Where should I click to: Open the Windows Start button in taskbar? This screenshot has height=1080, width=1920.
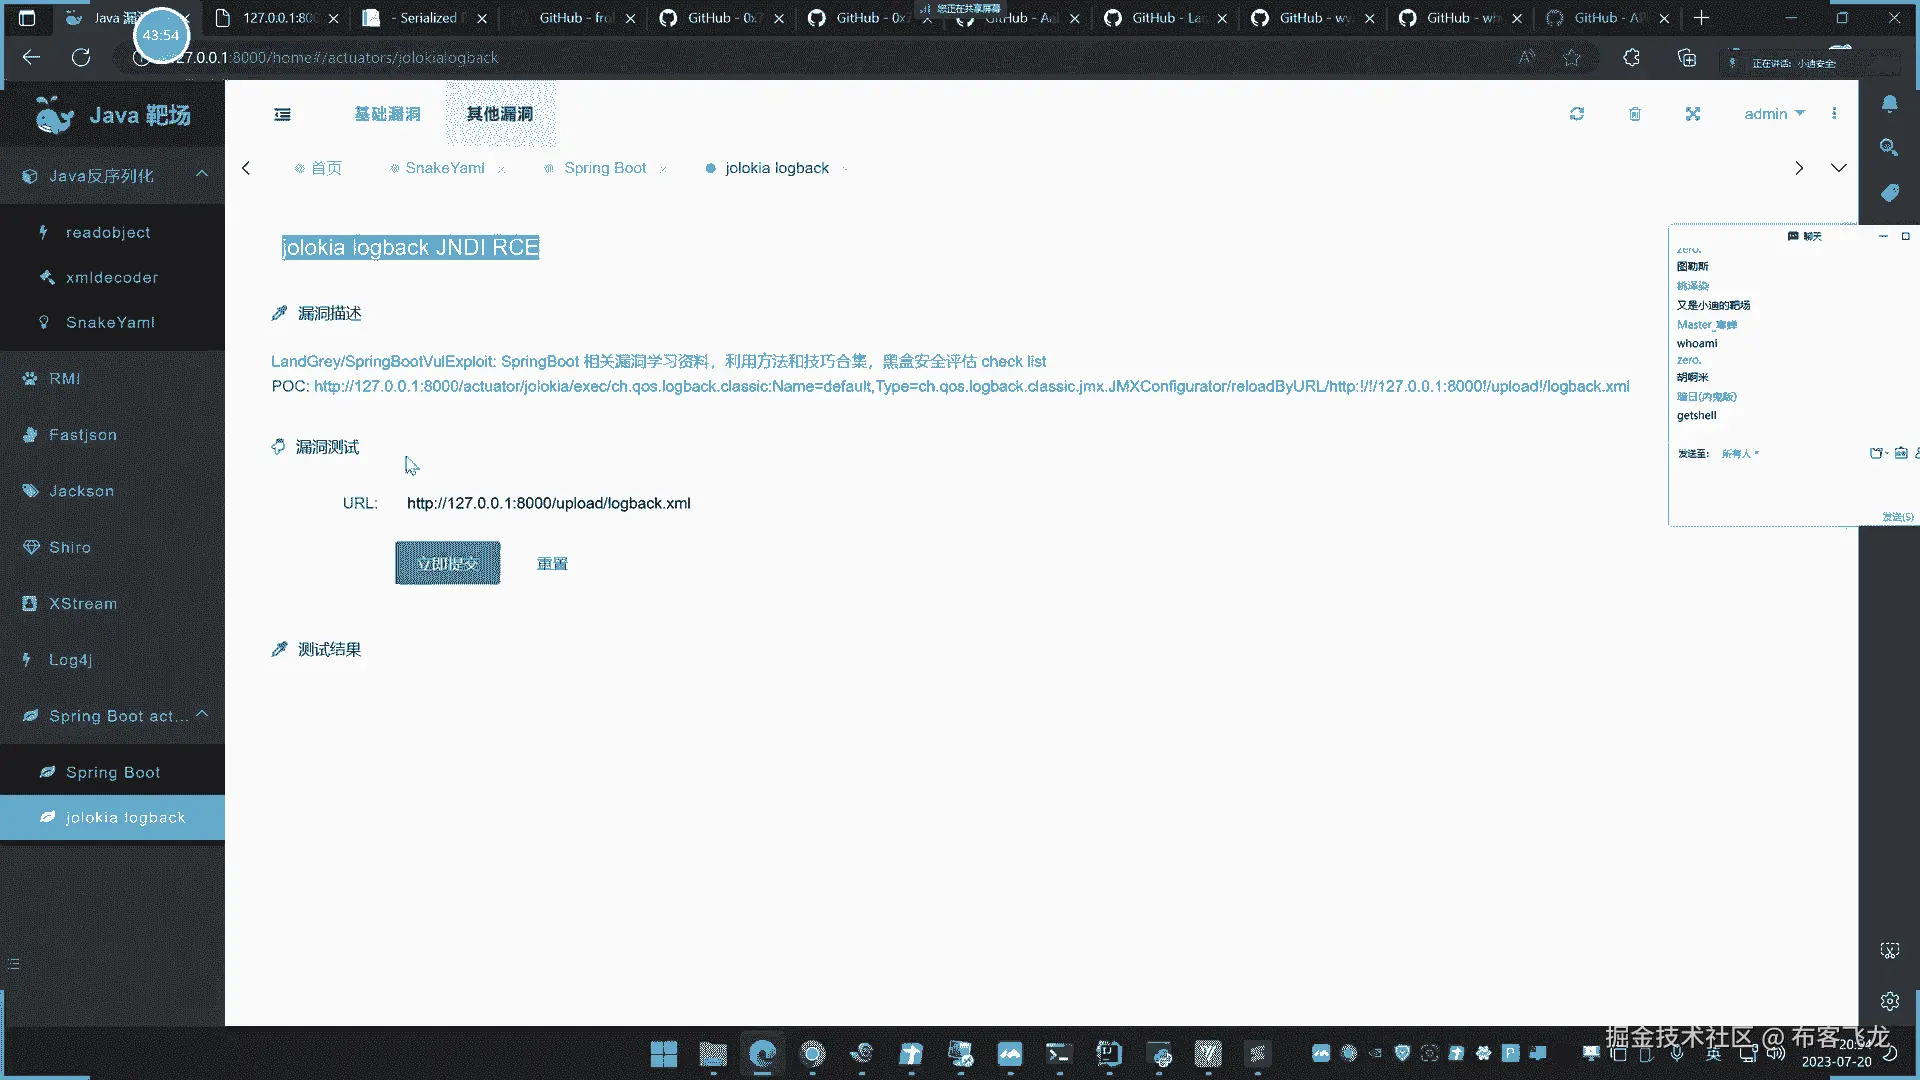click(x=664, y=1054)
